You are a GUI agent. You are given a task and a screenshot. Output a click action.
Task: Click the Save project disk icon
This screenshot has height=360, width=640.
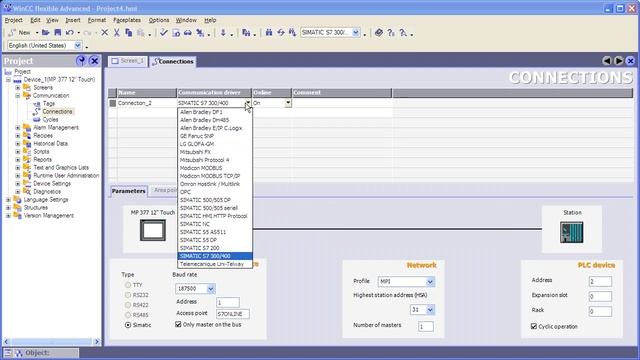58,33
